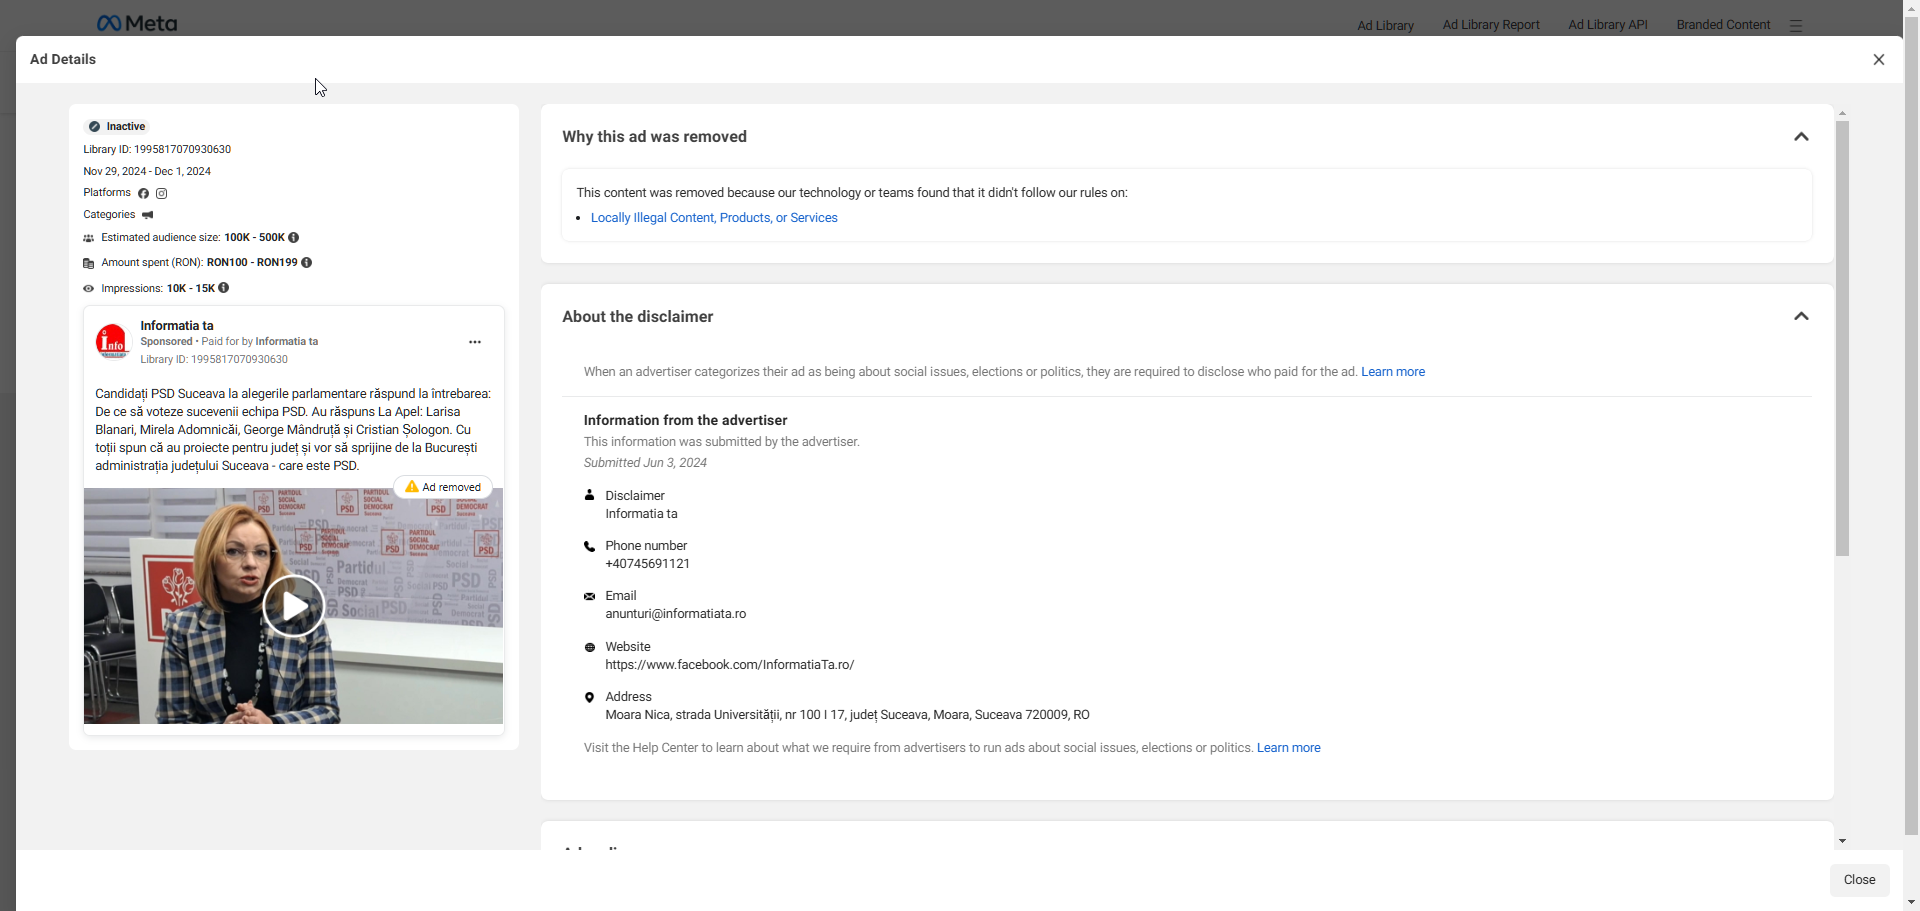
Task: Click the Instagram platform icon
Action: [161, 194]
